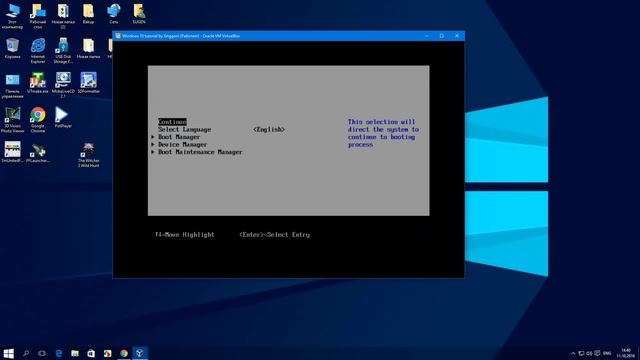Select the PotPlayer desktop icon

click(x=63, y=118)
